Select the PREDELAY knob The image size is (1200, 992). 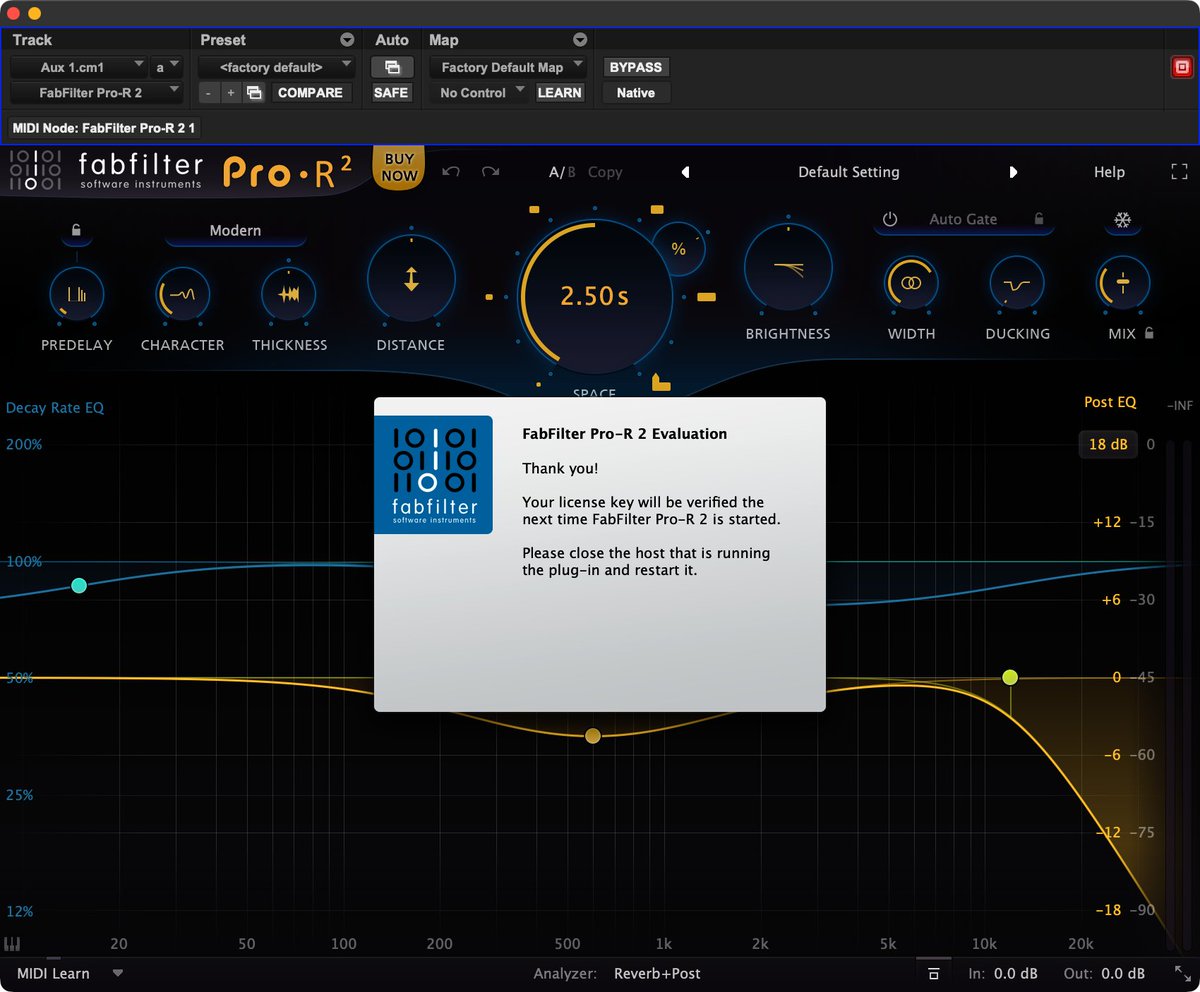coord(77,295)
